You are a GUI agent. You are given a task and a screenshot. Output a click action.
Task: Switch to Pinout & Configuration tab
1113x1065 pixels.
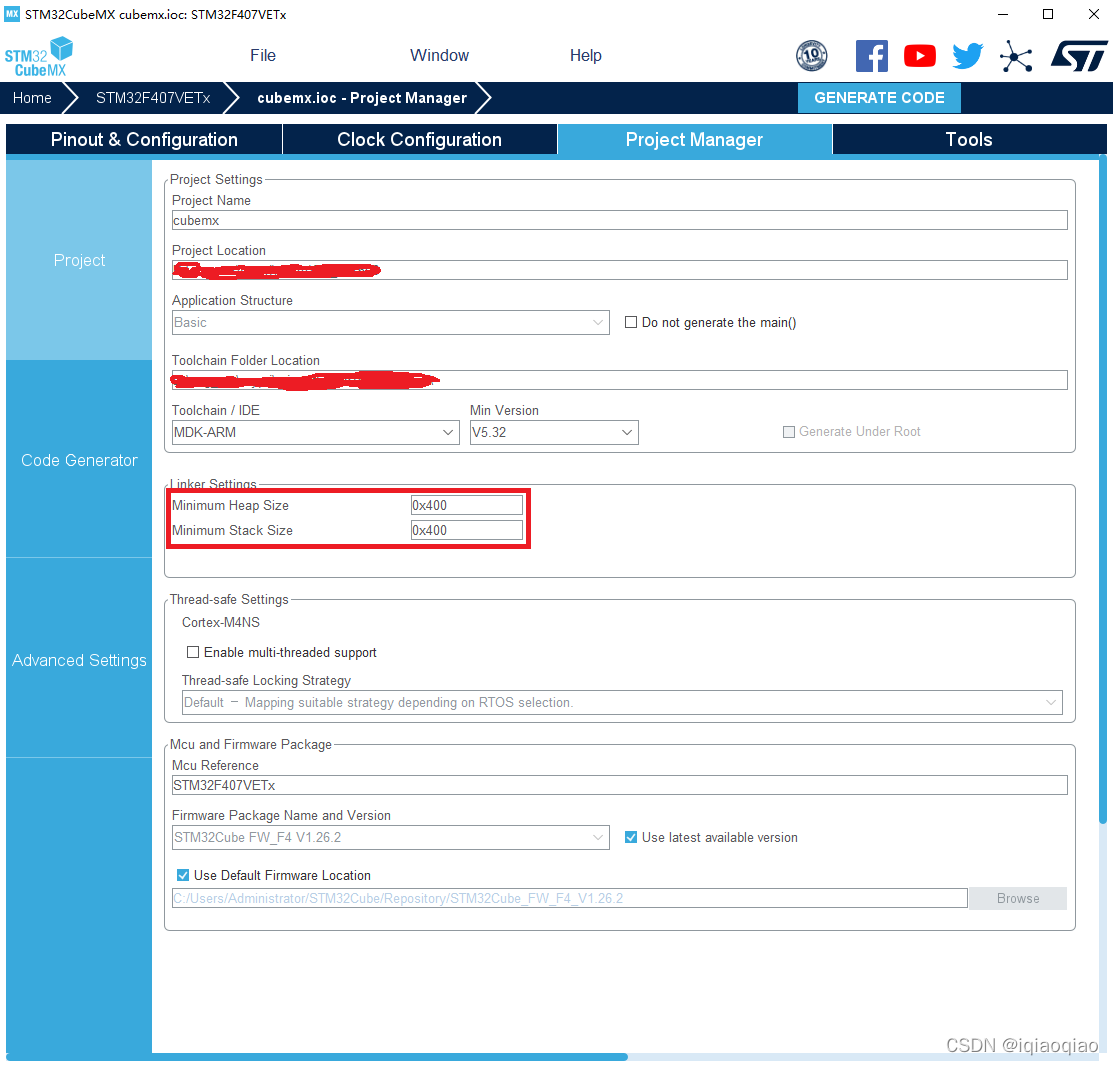(x=144, y=139)
